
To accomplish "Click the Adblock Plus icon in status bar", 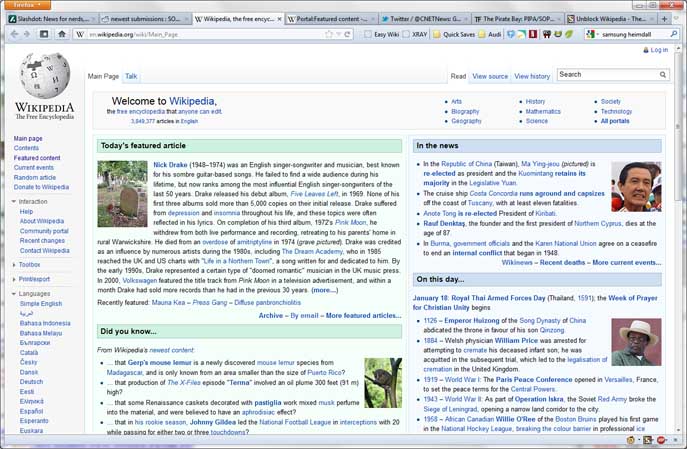I will pyautogui.click(x=661, y=440).
